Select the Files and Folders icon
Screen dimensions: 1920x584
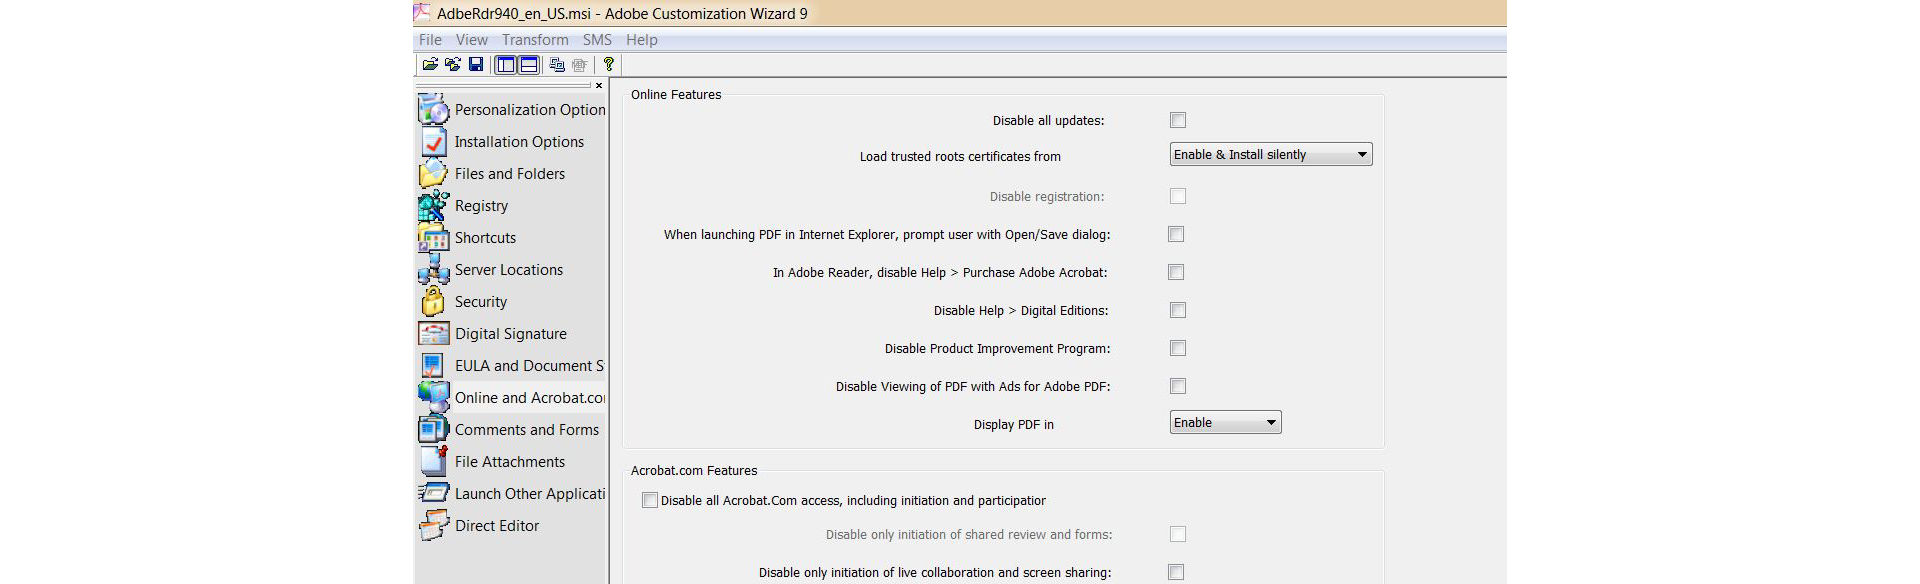click(433, 173)
